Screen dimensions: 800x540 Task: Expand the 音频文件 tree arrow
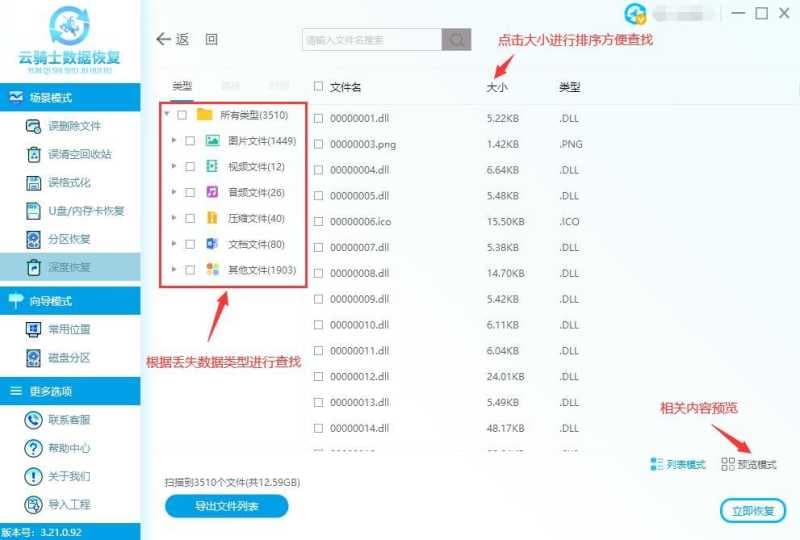pos(174,192)
